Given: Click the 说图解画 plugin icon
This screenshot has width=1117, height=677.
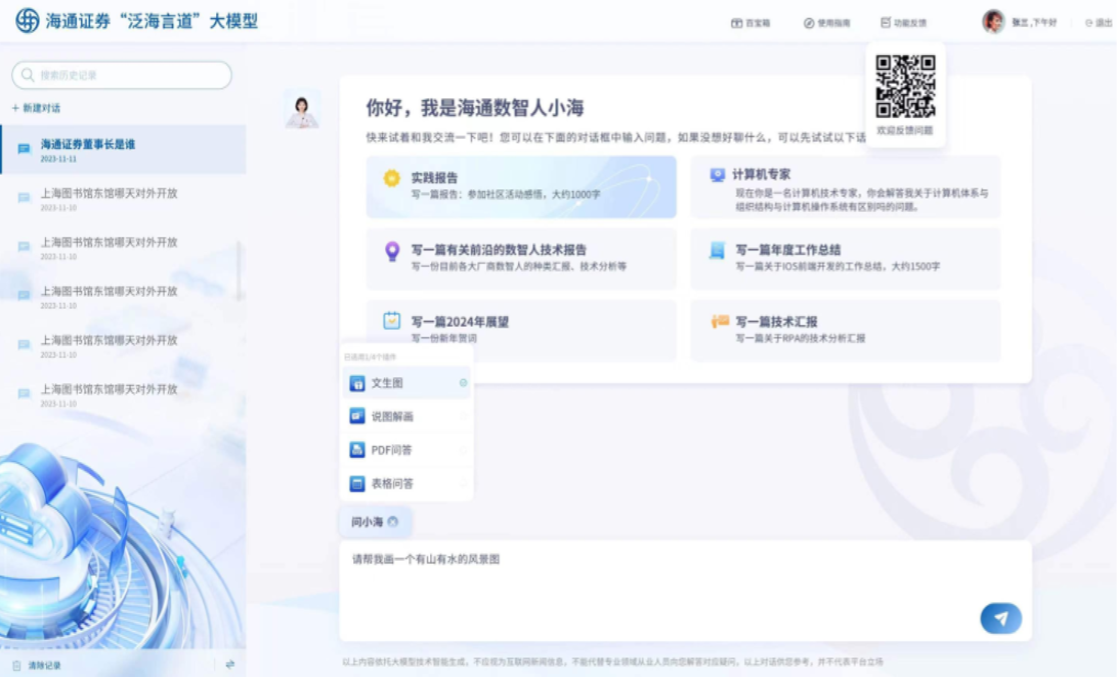Looking at the screenshot, I should click(x=357, y=416).
